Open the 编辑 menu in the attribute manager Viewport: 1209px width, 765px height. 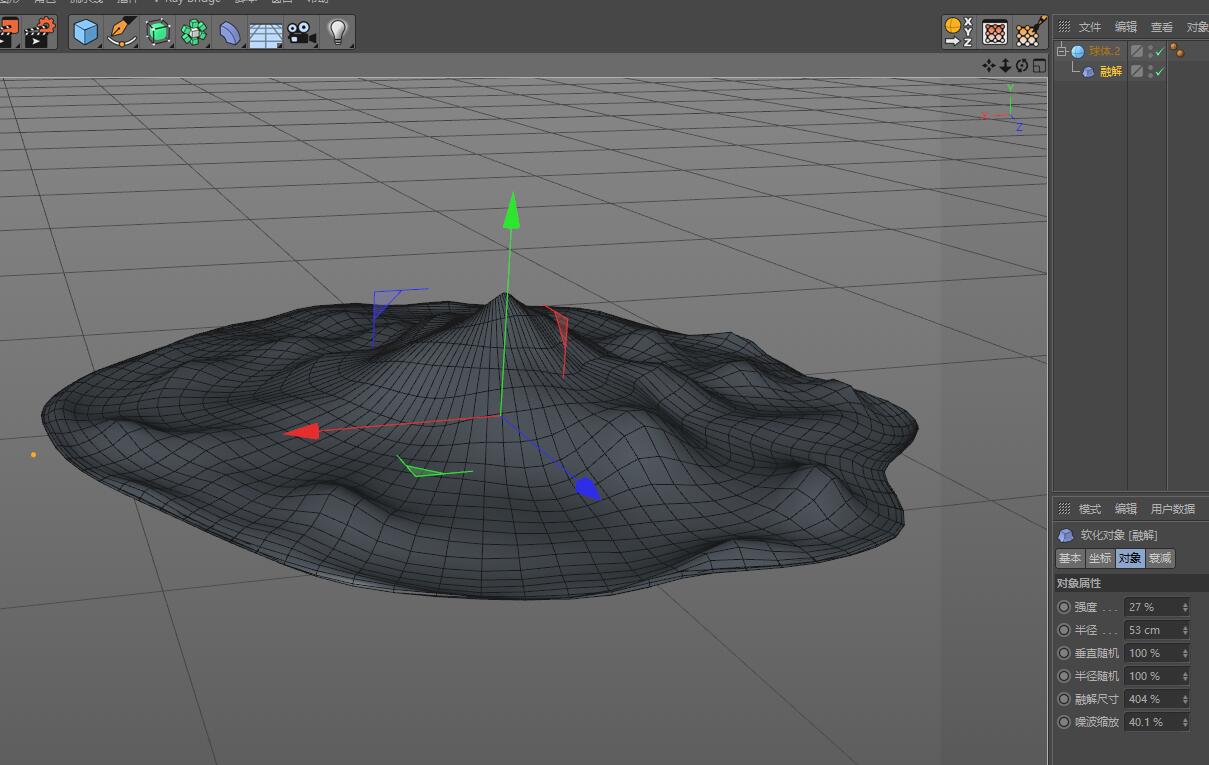coord(1126,509)
